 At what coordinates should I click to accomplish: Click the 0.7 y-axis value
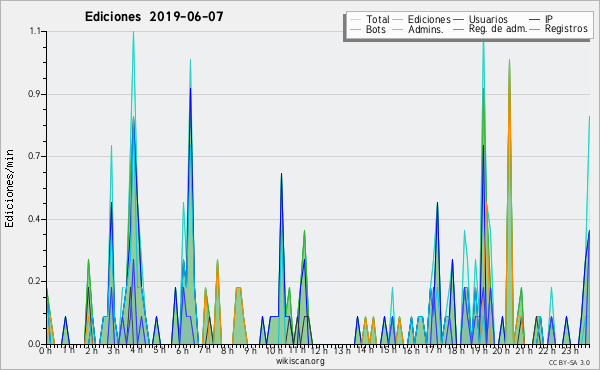pyautogui.click(x=34, y=156)
